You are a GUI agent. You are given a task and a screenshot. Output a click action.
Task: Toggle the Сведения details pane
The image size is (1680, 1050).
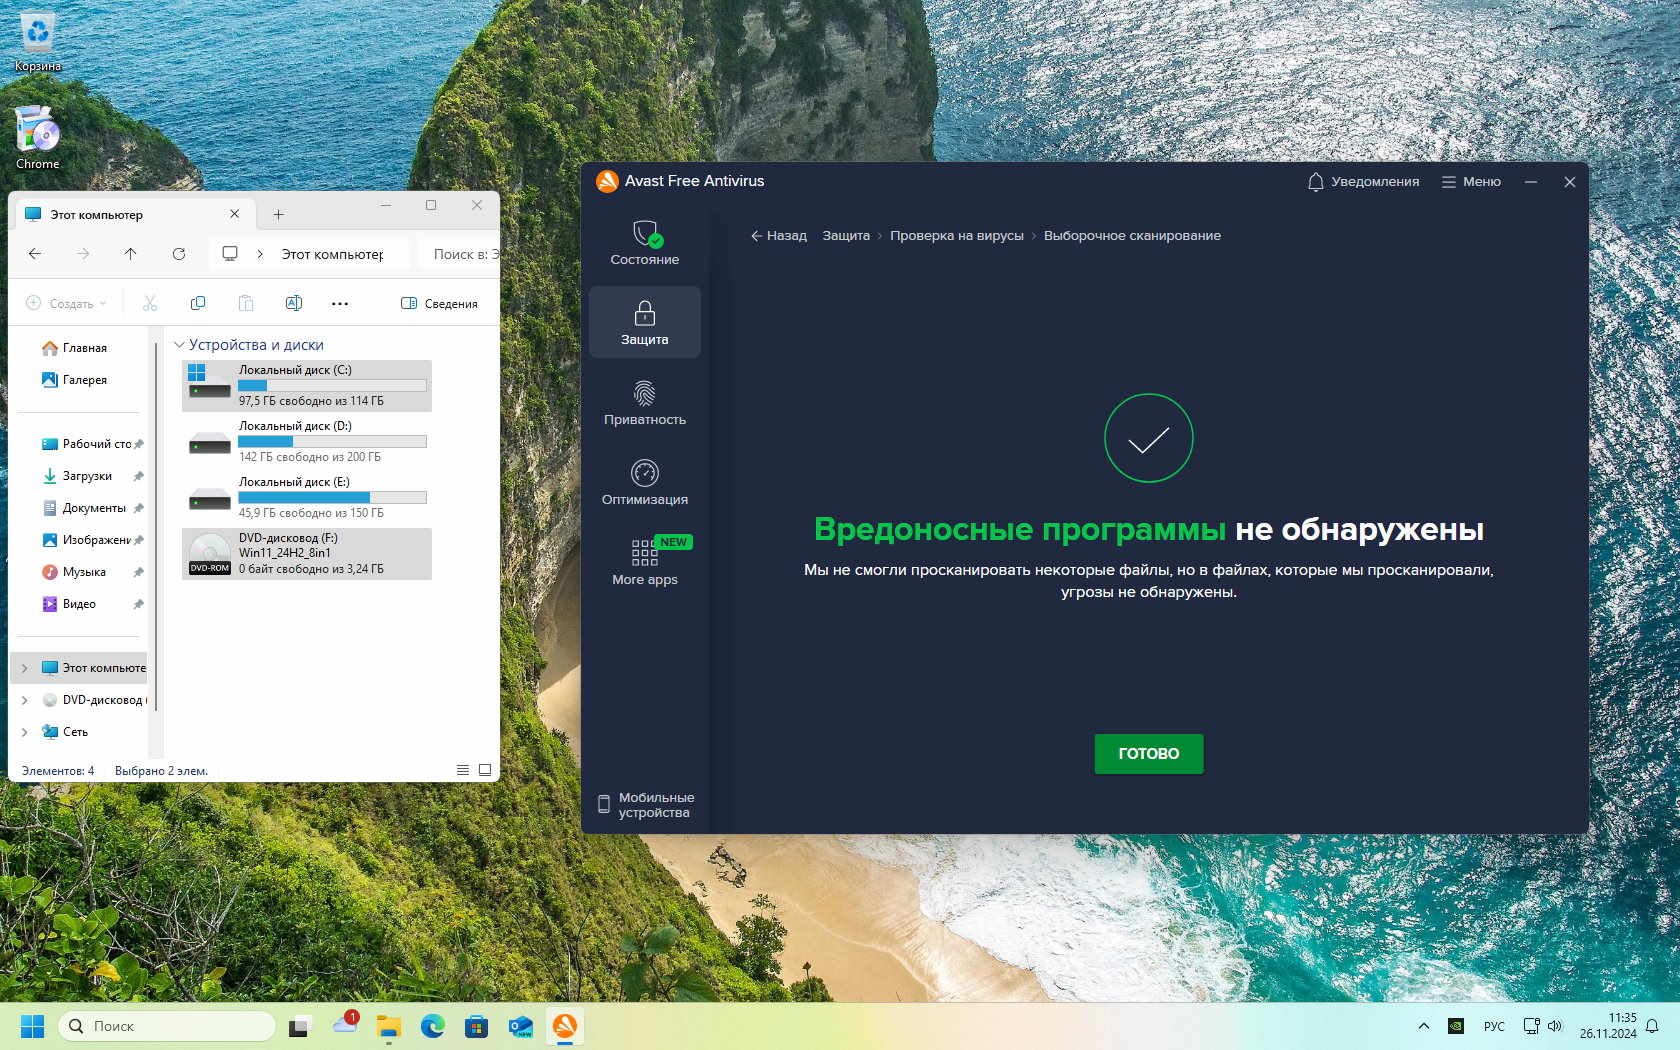[x=439, y=303]
